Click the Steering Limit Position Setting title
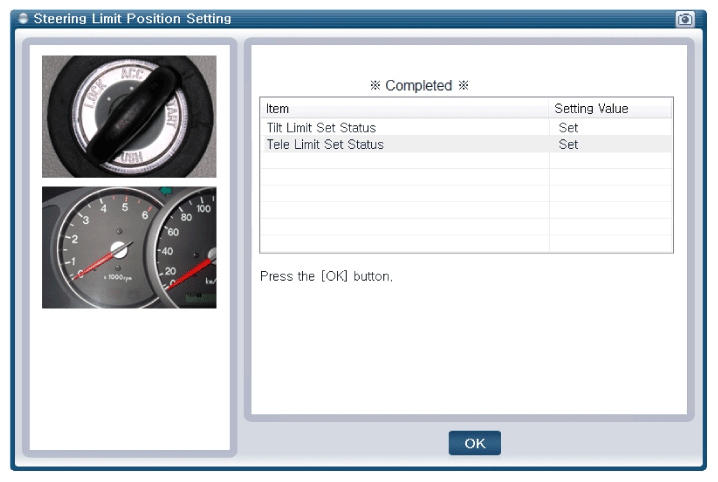Viewport: 718px width, 482px height. 132,19
